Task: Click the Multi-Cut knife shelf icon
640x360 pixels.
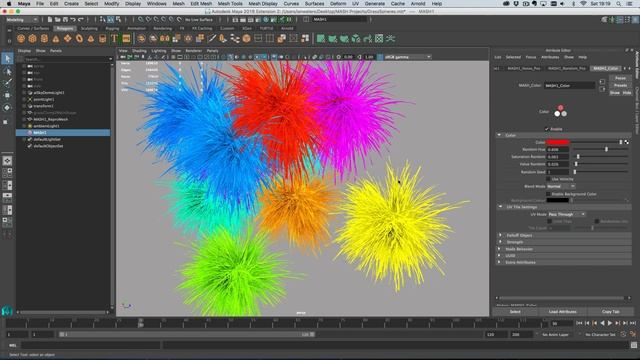Action: (x=211, y=39)
